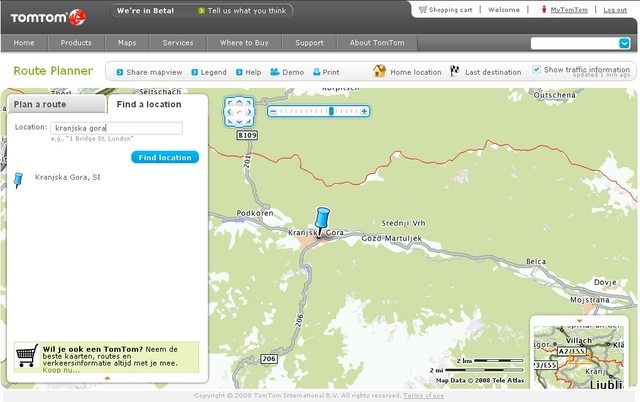640x402 pixels.
Task: Pan the map diagonally down-left
Action: coord(230,121)
